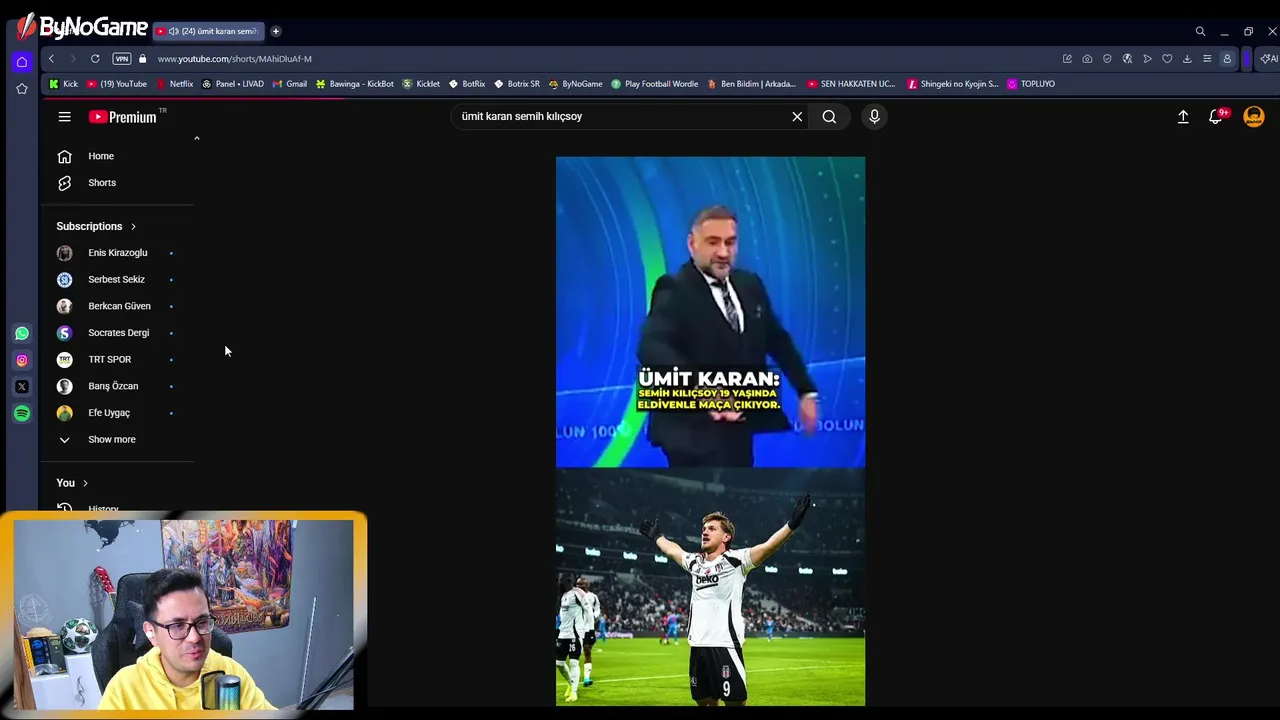Open the Shingeki no Kyojin bookmark
This screenshot has height=720, width=1280.
(x=952, y=84)
